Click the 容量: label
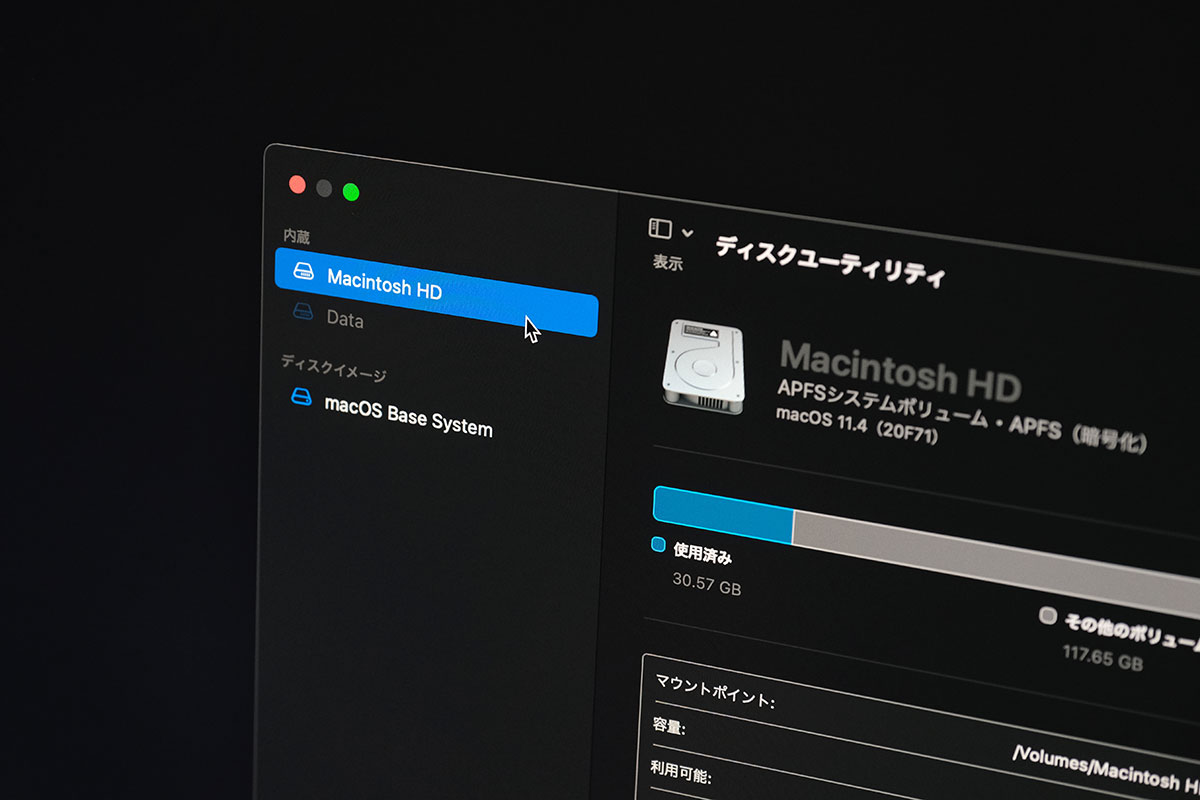Screen dimensions: 1200x800 click(670, 727)
